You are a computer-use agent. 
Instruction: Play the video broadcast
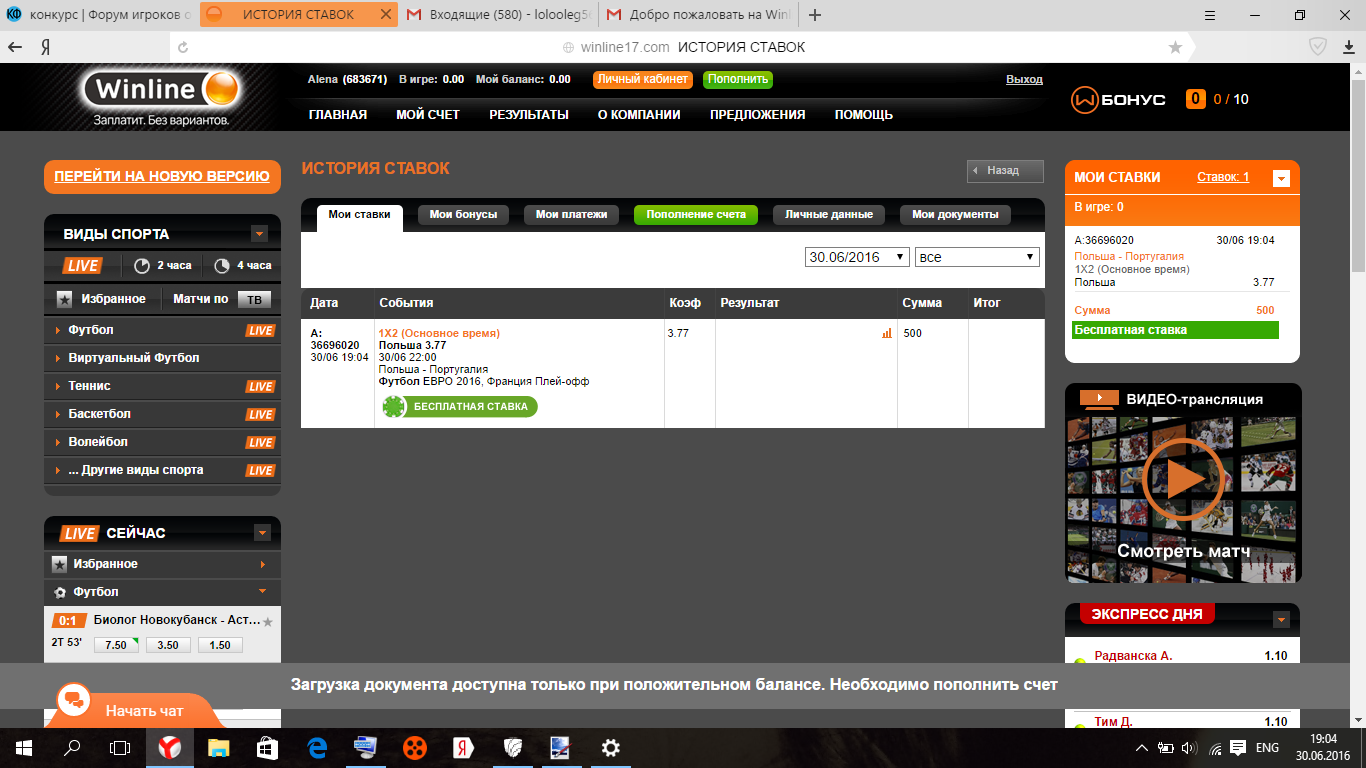point(1183,479)
